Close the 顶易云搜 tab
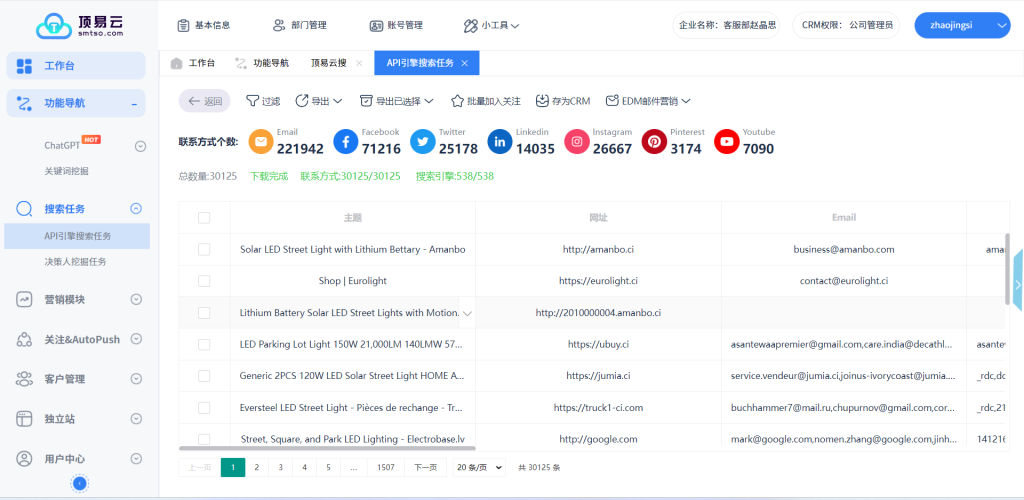 [359, 63]
